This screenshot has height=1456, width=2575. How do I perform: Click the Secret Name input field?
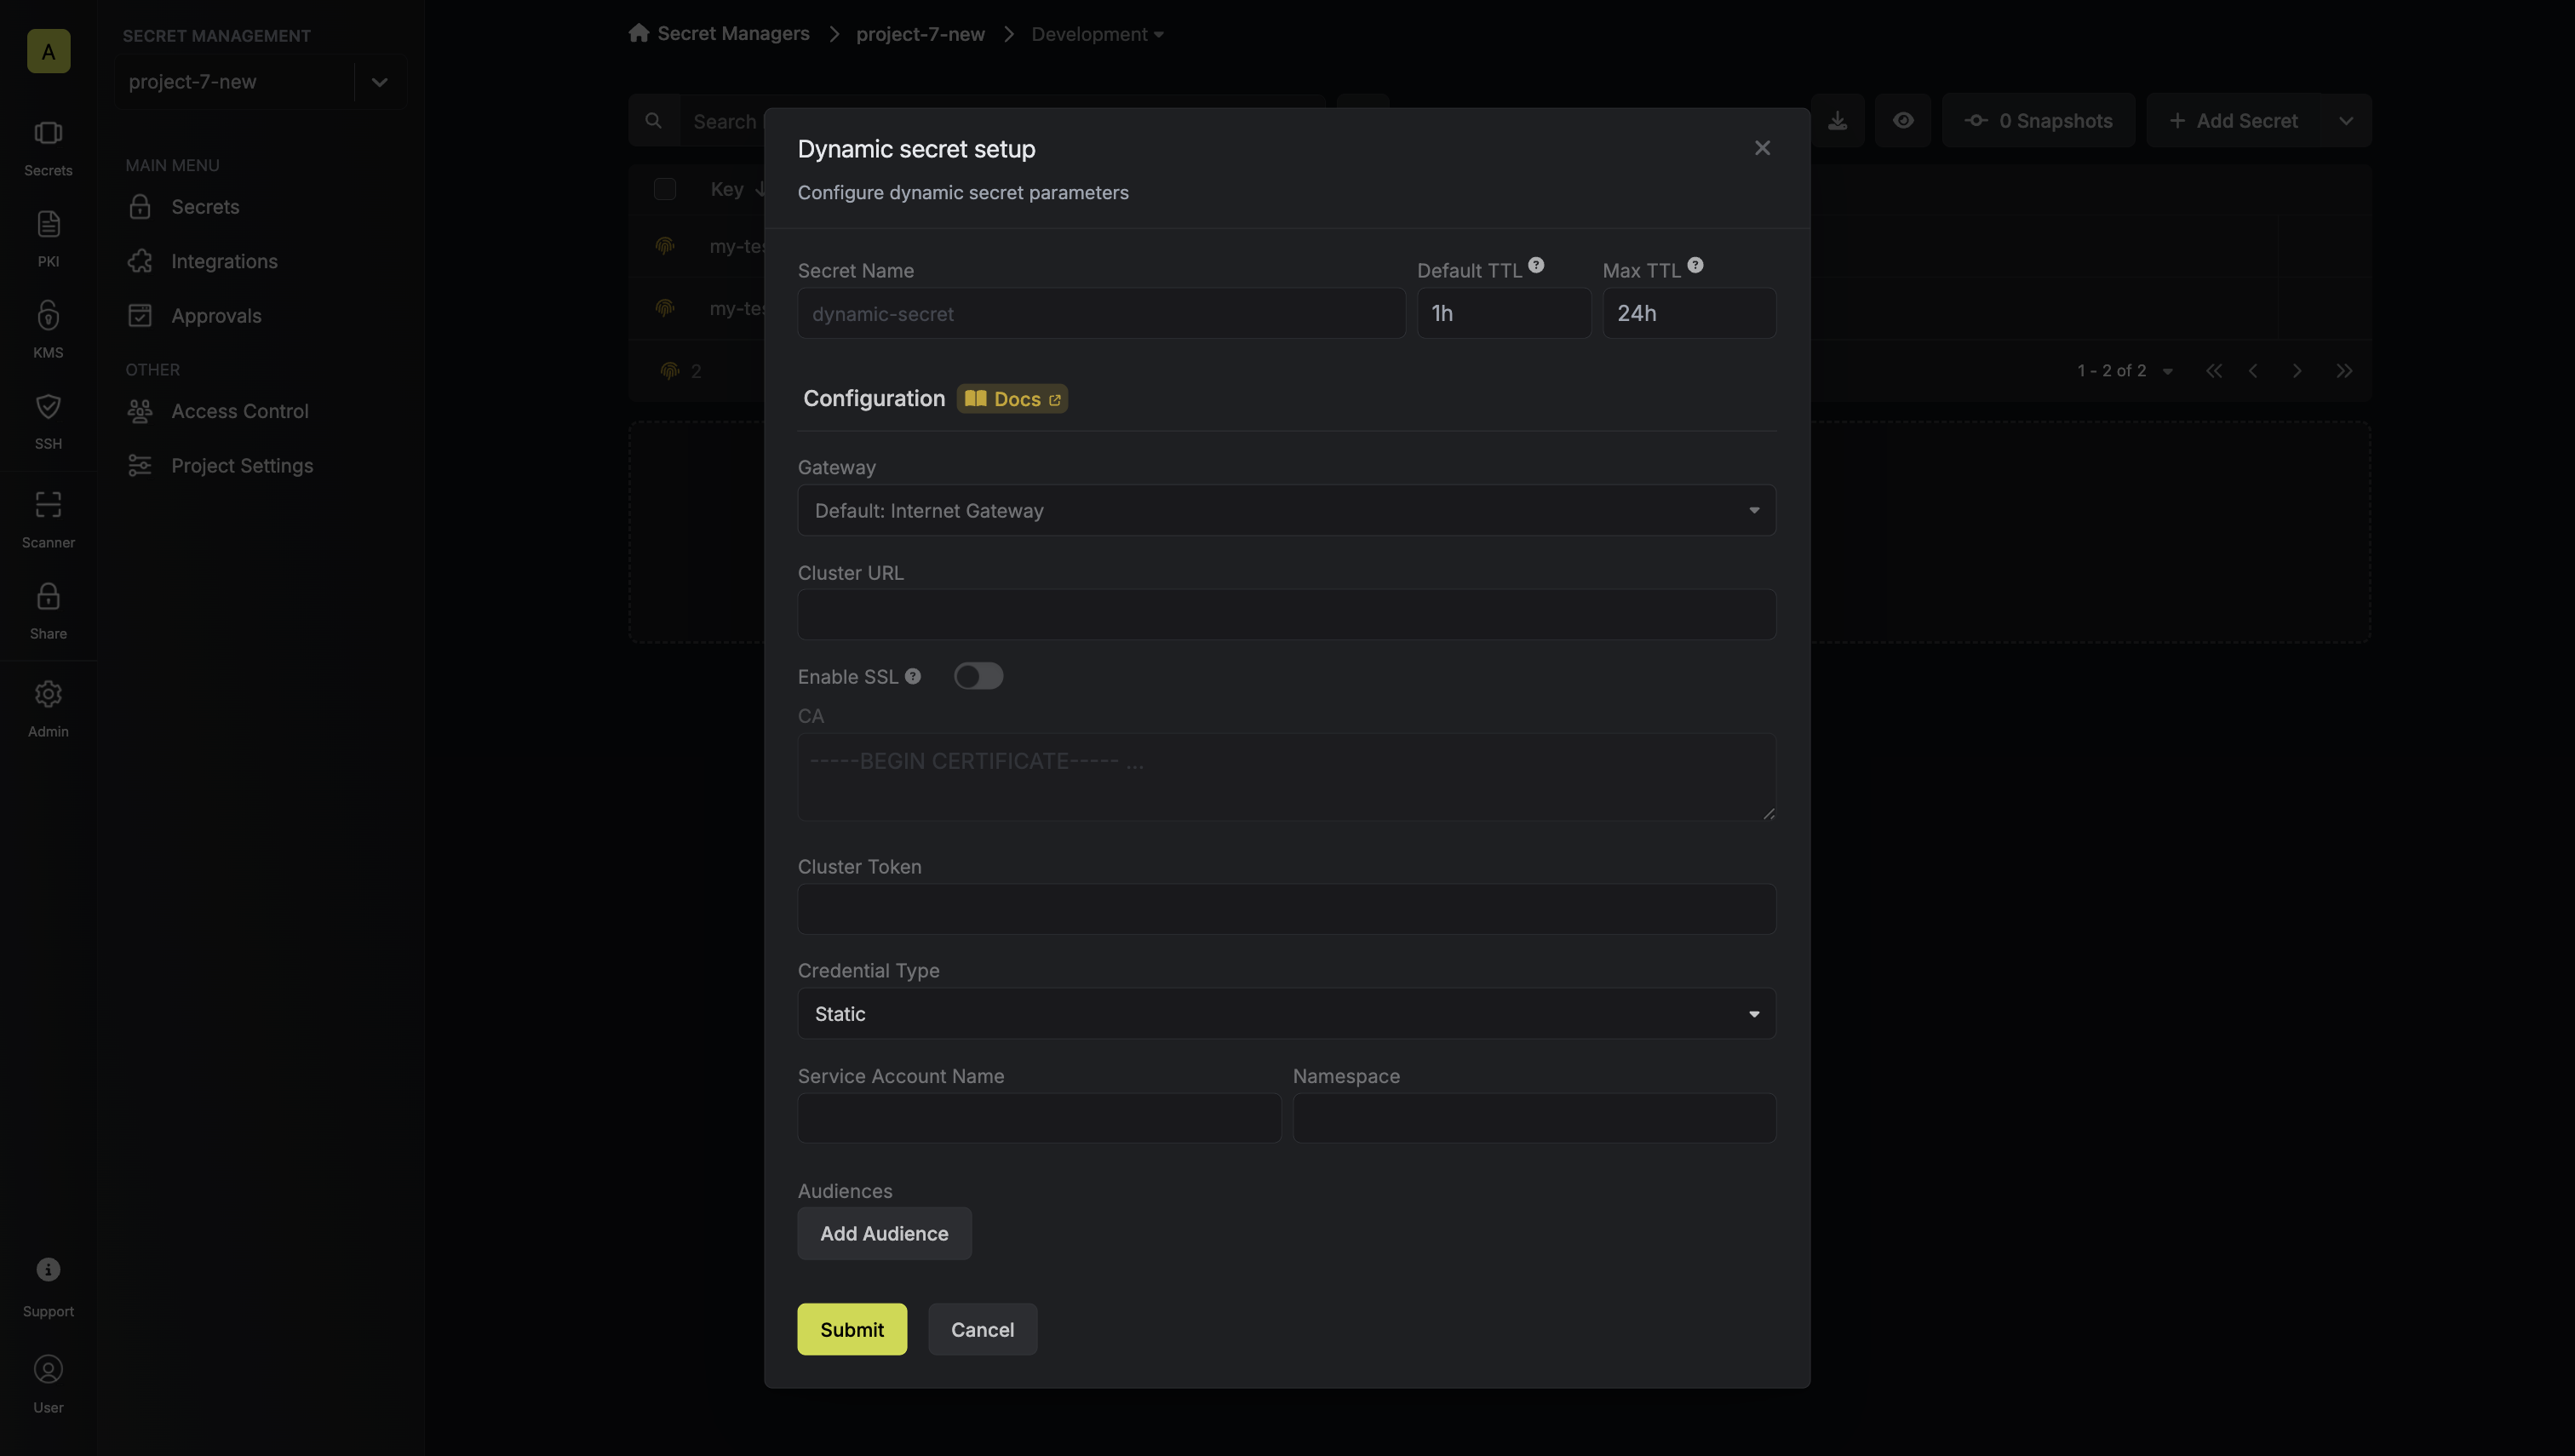click(1101, 313)
